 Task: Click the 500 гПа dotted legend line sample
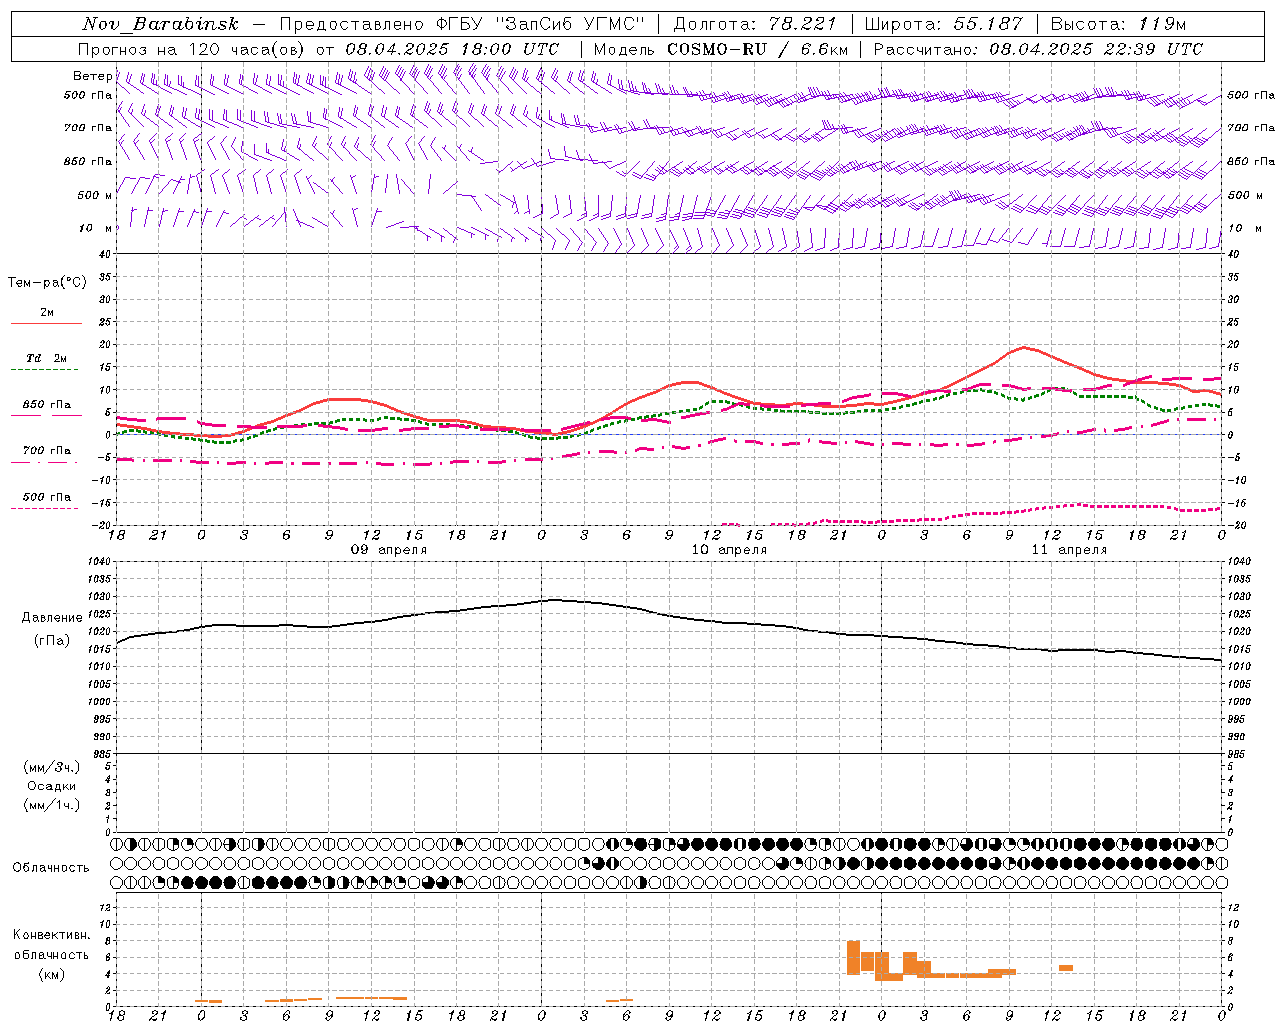[x=44, y=509]
